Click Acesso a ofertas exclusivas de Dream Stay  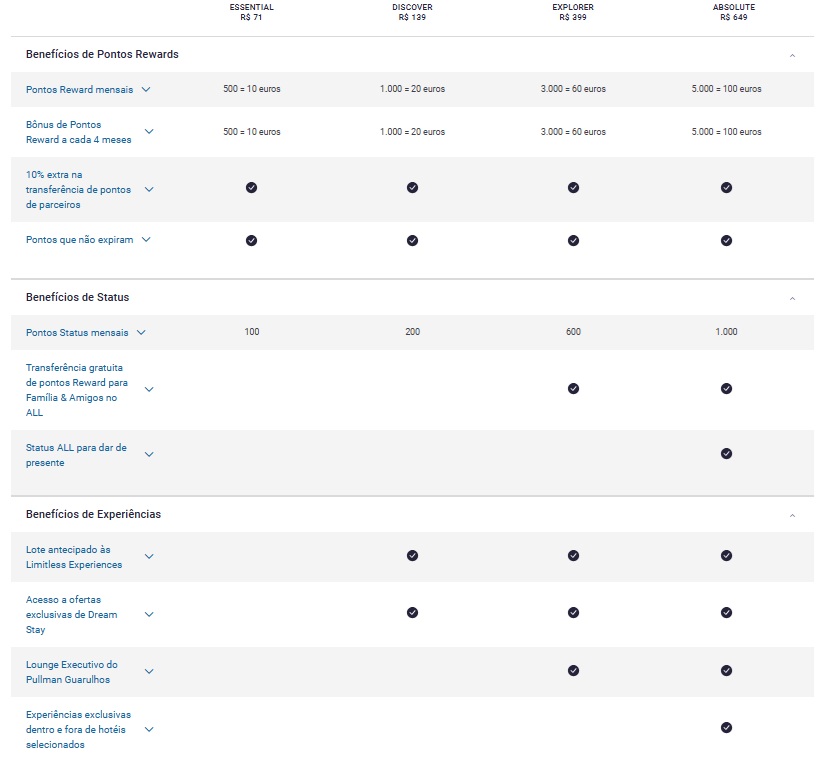pyautogui.click(x=72, y=614)
